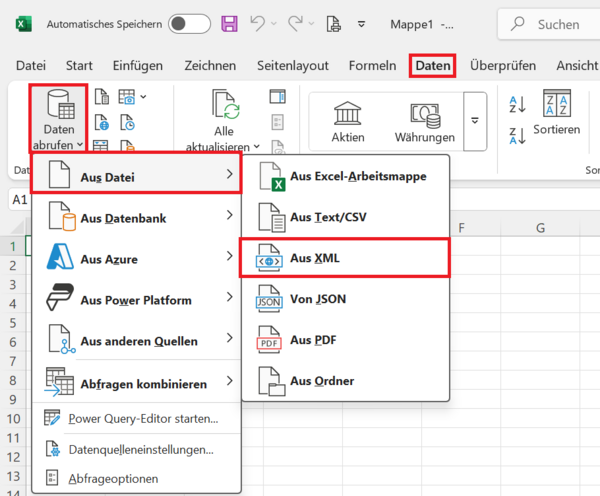Click Alle aktualisieren refresh icon
Viewport: 600px width, 496px height.
[225, 108]
